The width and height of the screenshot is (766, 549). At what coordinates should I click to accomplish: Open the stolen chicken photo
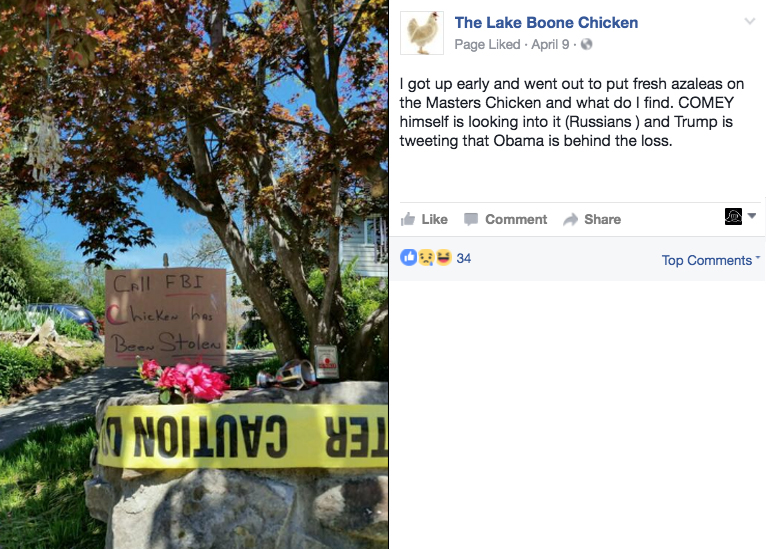tap(194, 274)
